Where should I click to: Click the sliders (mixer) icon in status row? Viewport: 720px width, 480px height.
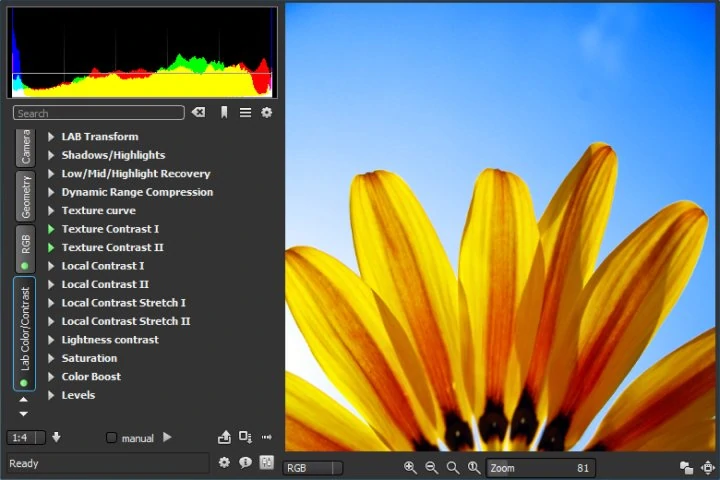[266, 462]
